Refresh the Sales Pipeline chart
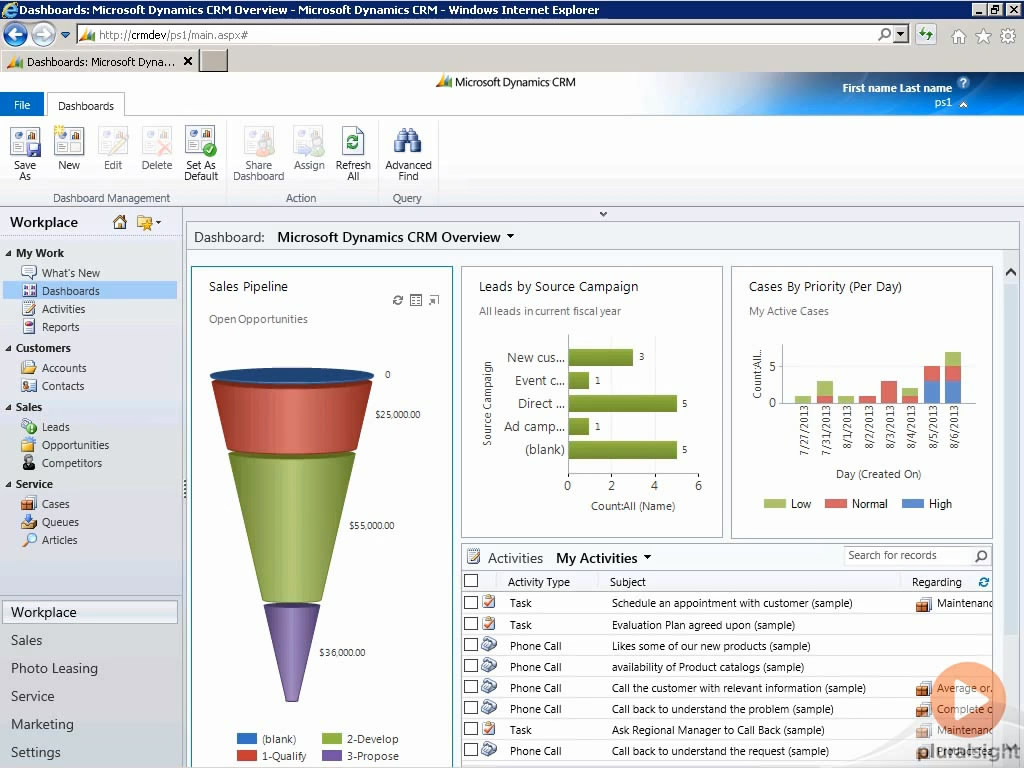 (x=398, y=300)
